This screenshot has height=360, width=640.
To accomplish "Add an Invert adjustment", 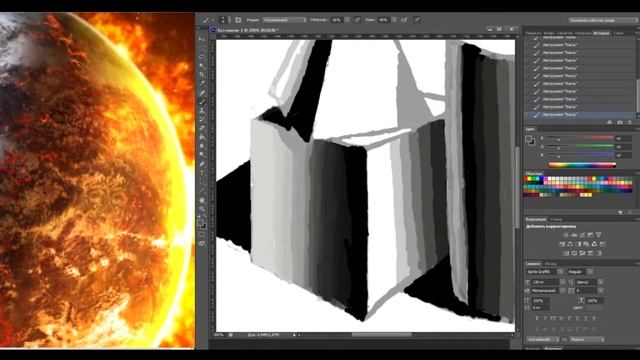I will (566, 253).
